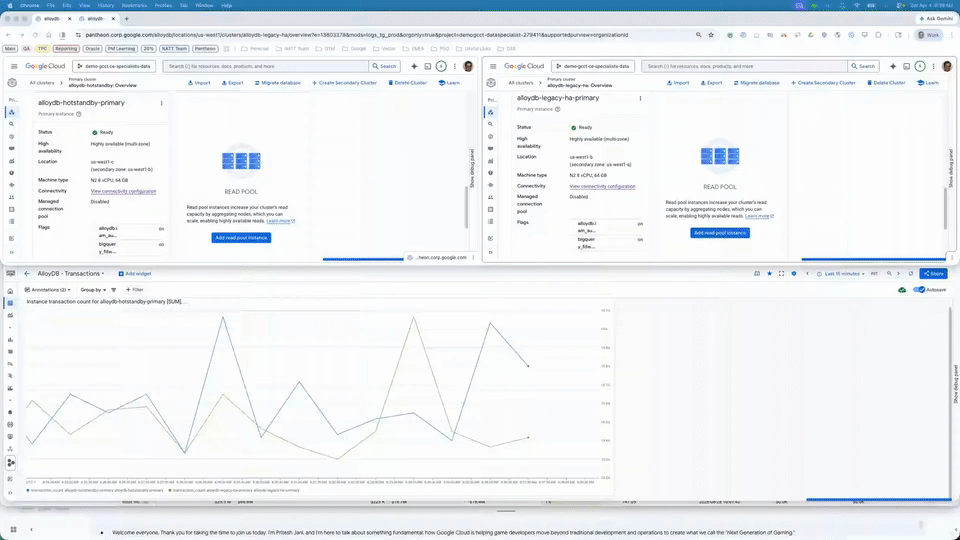
Task: Click Delete Cluster in left pane
Action: click(x=407, y=83)
